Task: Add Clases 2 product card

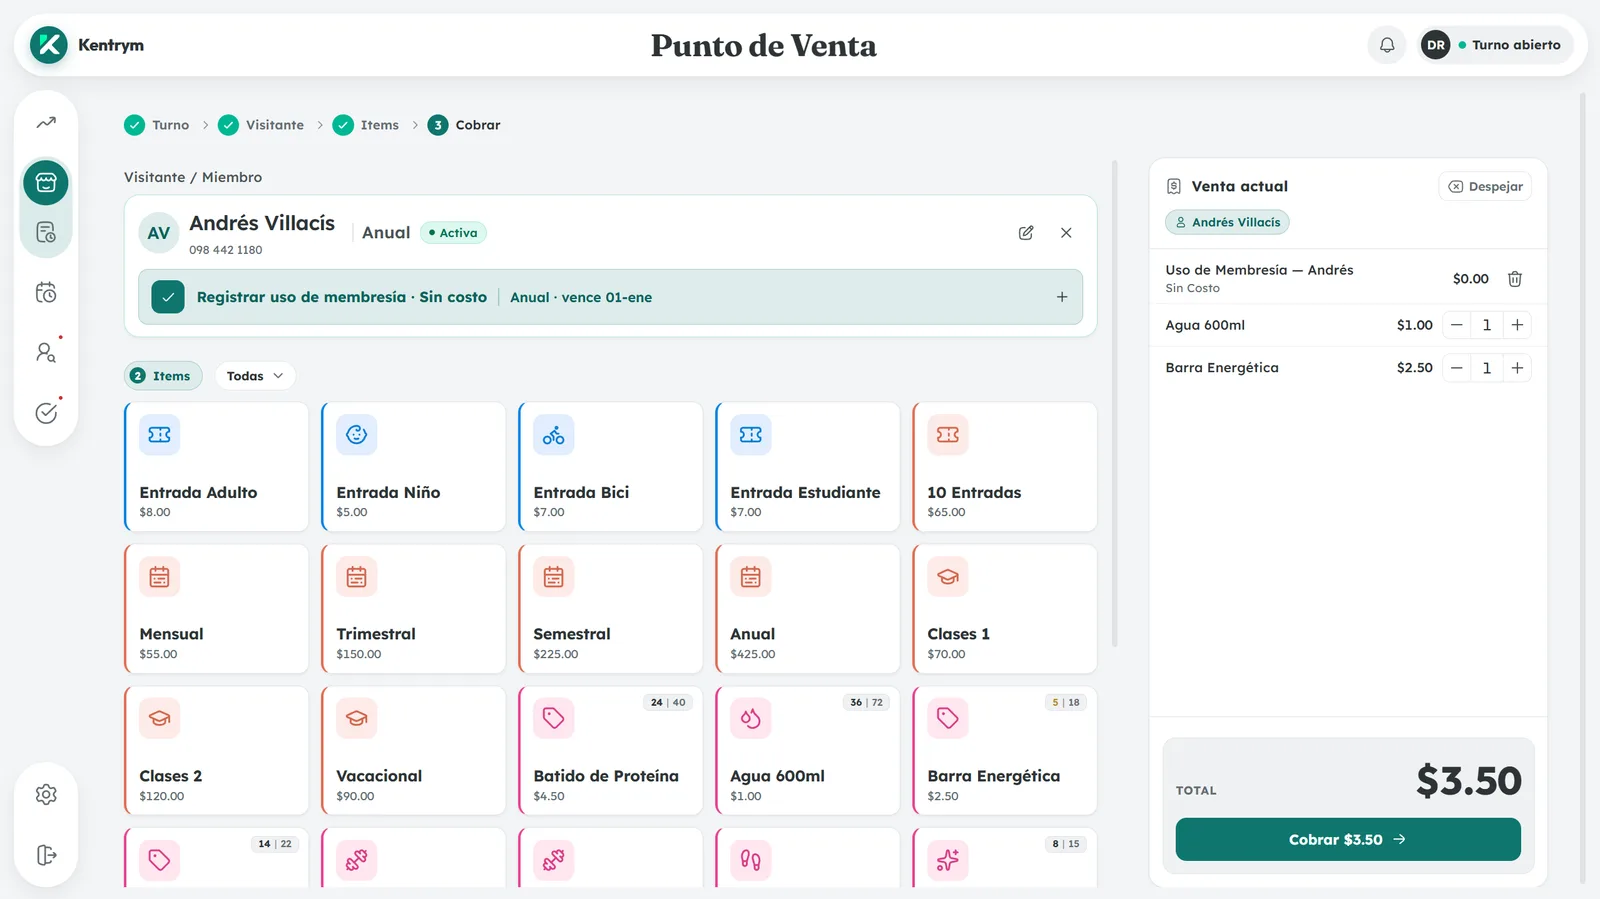Action: (216, 751)
